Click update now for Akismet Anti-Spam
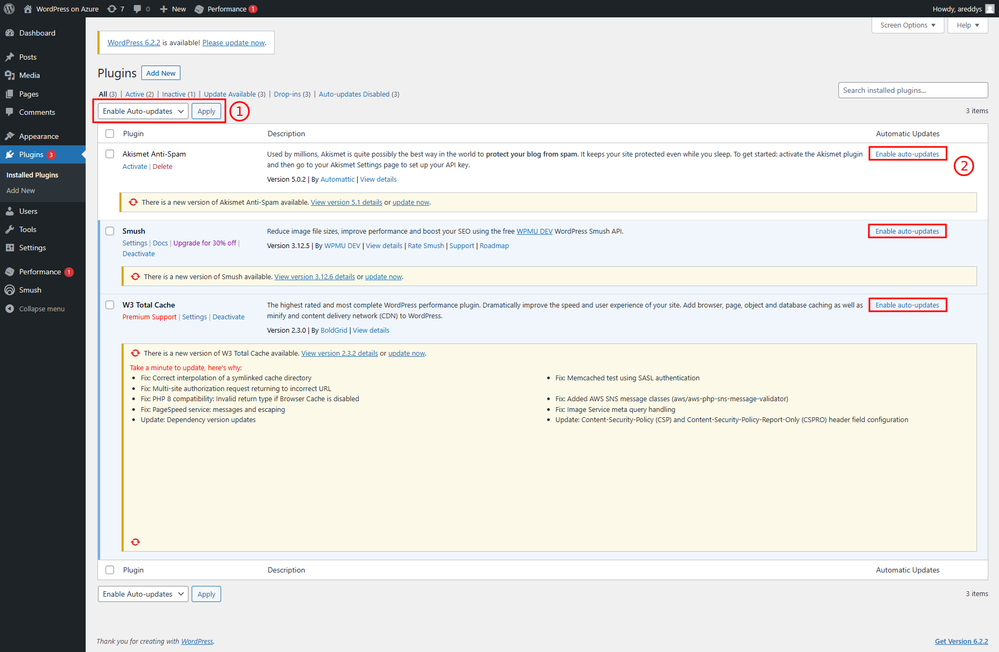Image resolution: width=999 pixels, height=652 pixels. [411, 203]
